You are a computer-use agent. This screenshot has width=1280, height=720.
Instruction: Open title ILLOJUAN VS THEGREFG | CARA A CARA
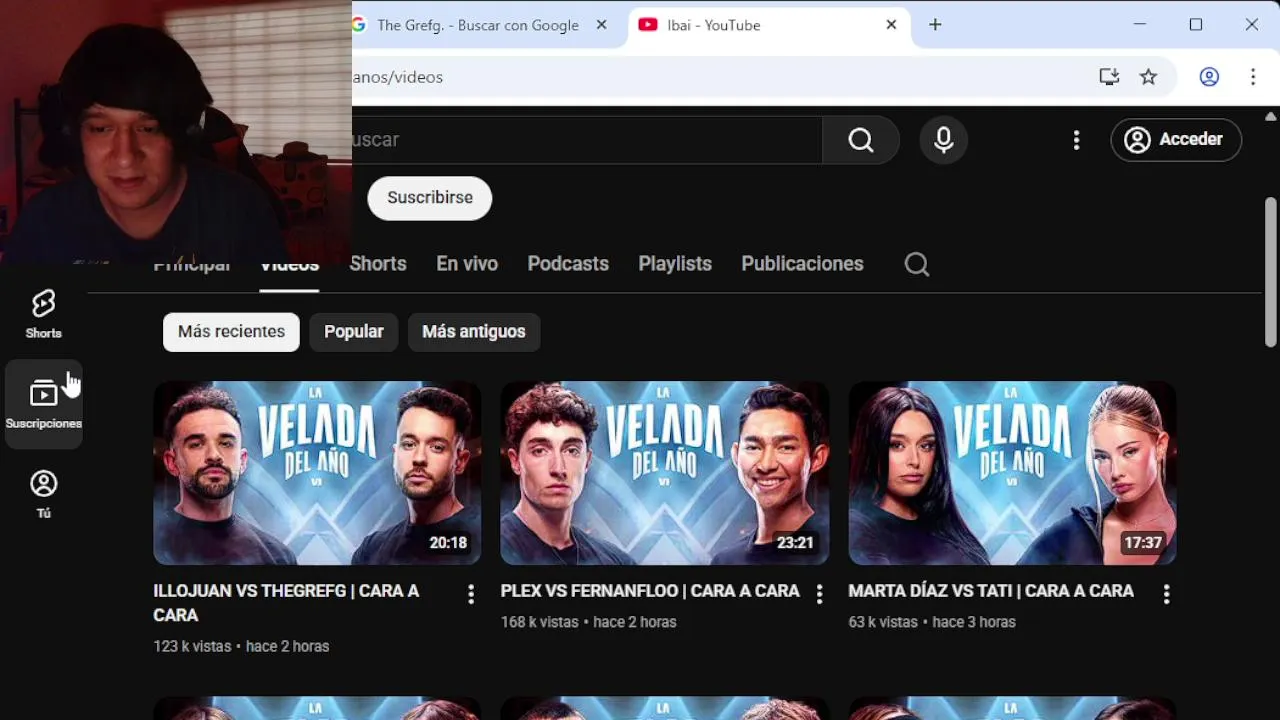point(286,603)
